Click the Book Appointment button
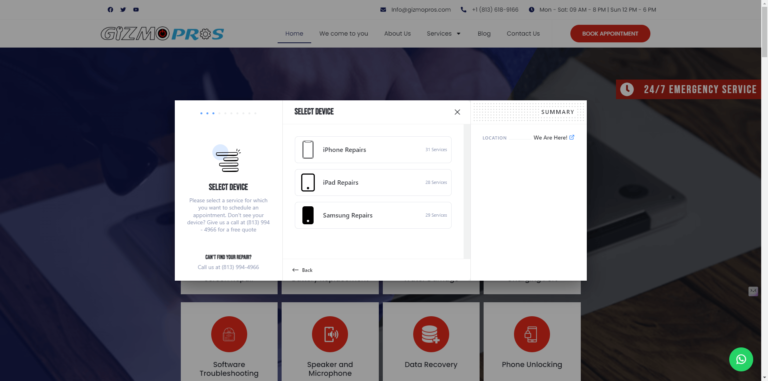The width and height of the screenshot is (768, 381). [610, 34]
